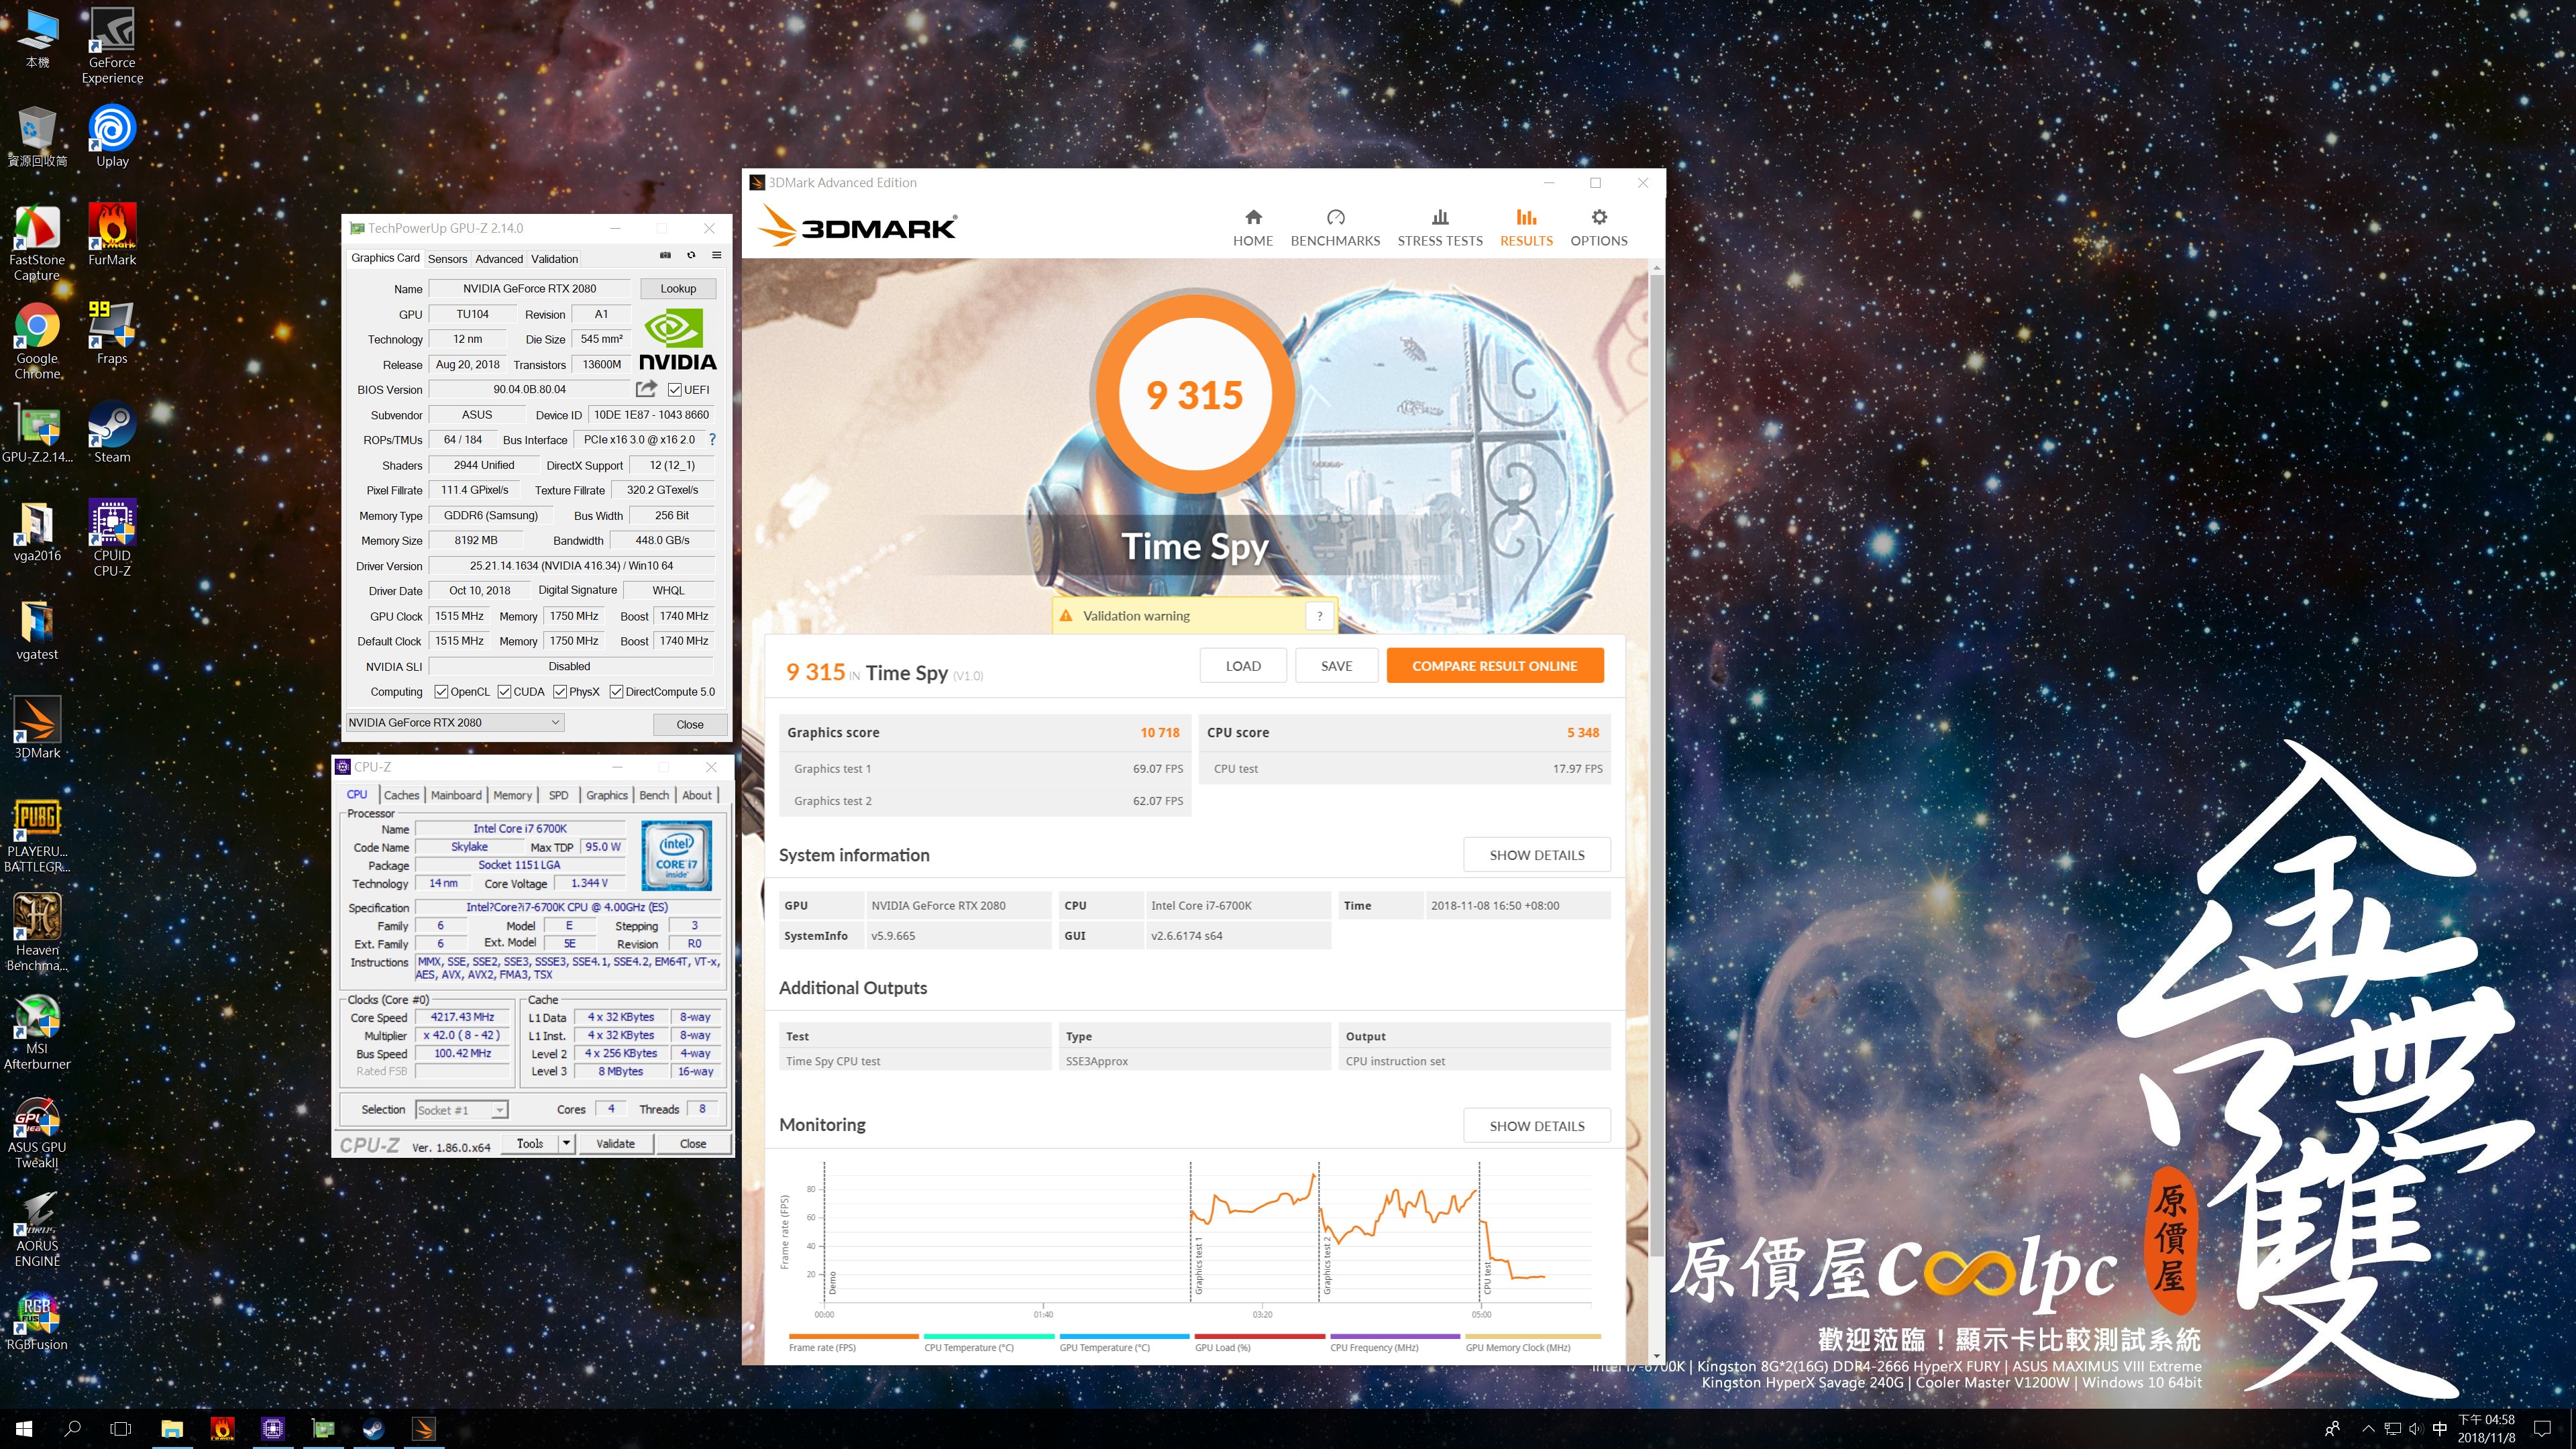Open File Explorer from taskbar
The width and height of the screenshot is (2576, 1449).
coord(172,1429)
